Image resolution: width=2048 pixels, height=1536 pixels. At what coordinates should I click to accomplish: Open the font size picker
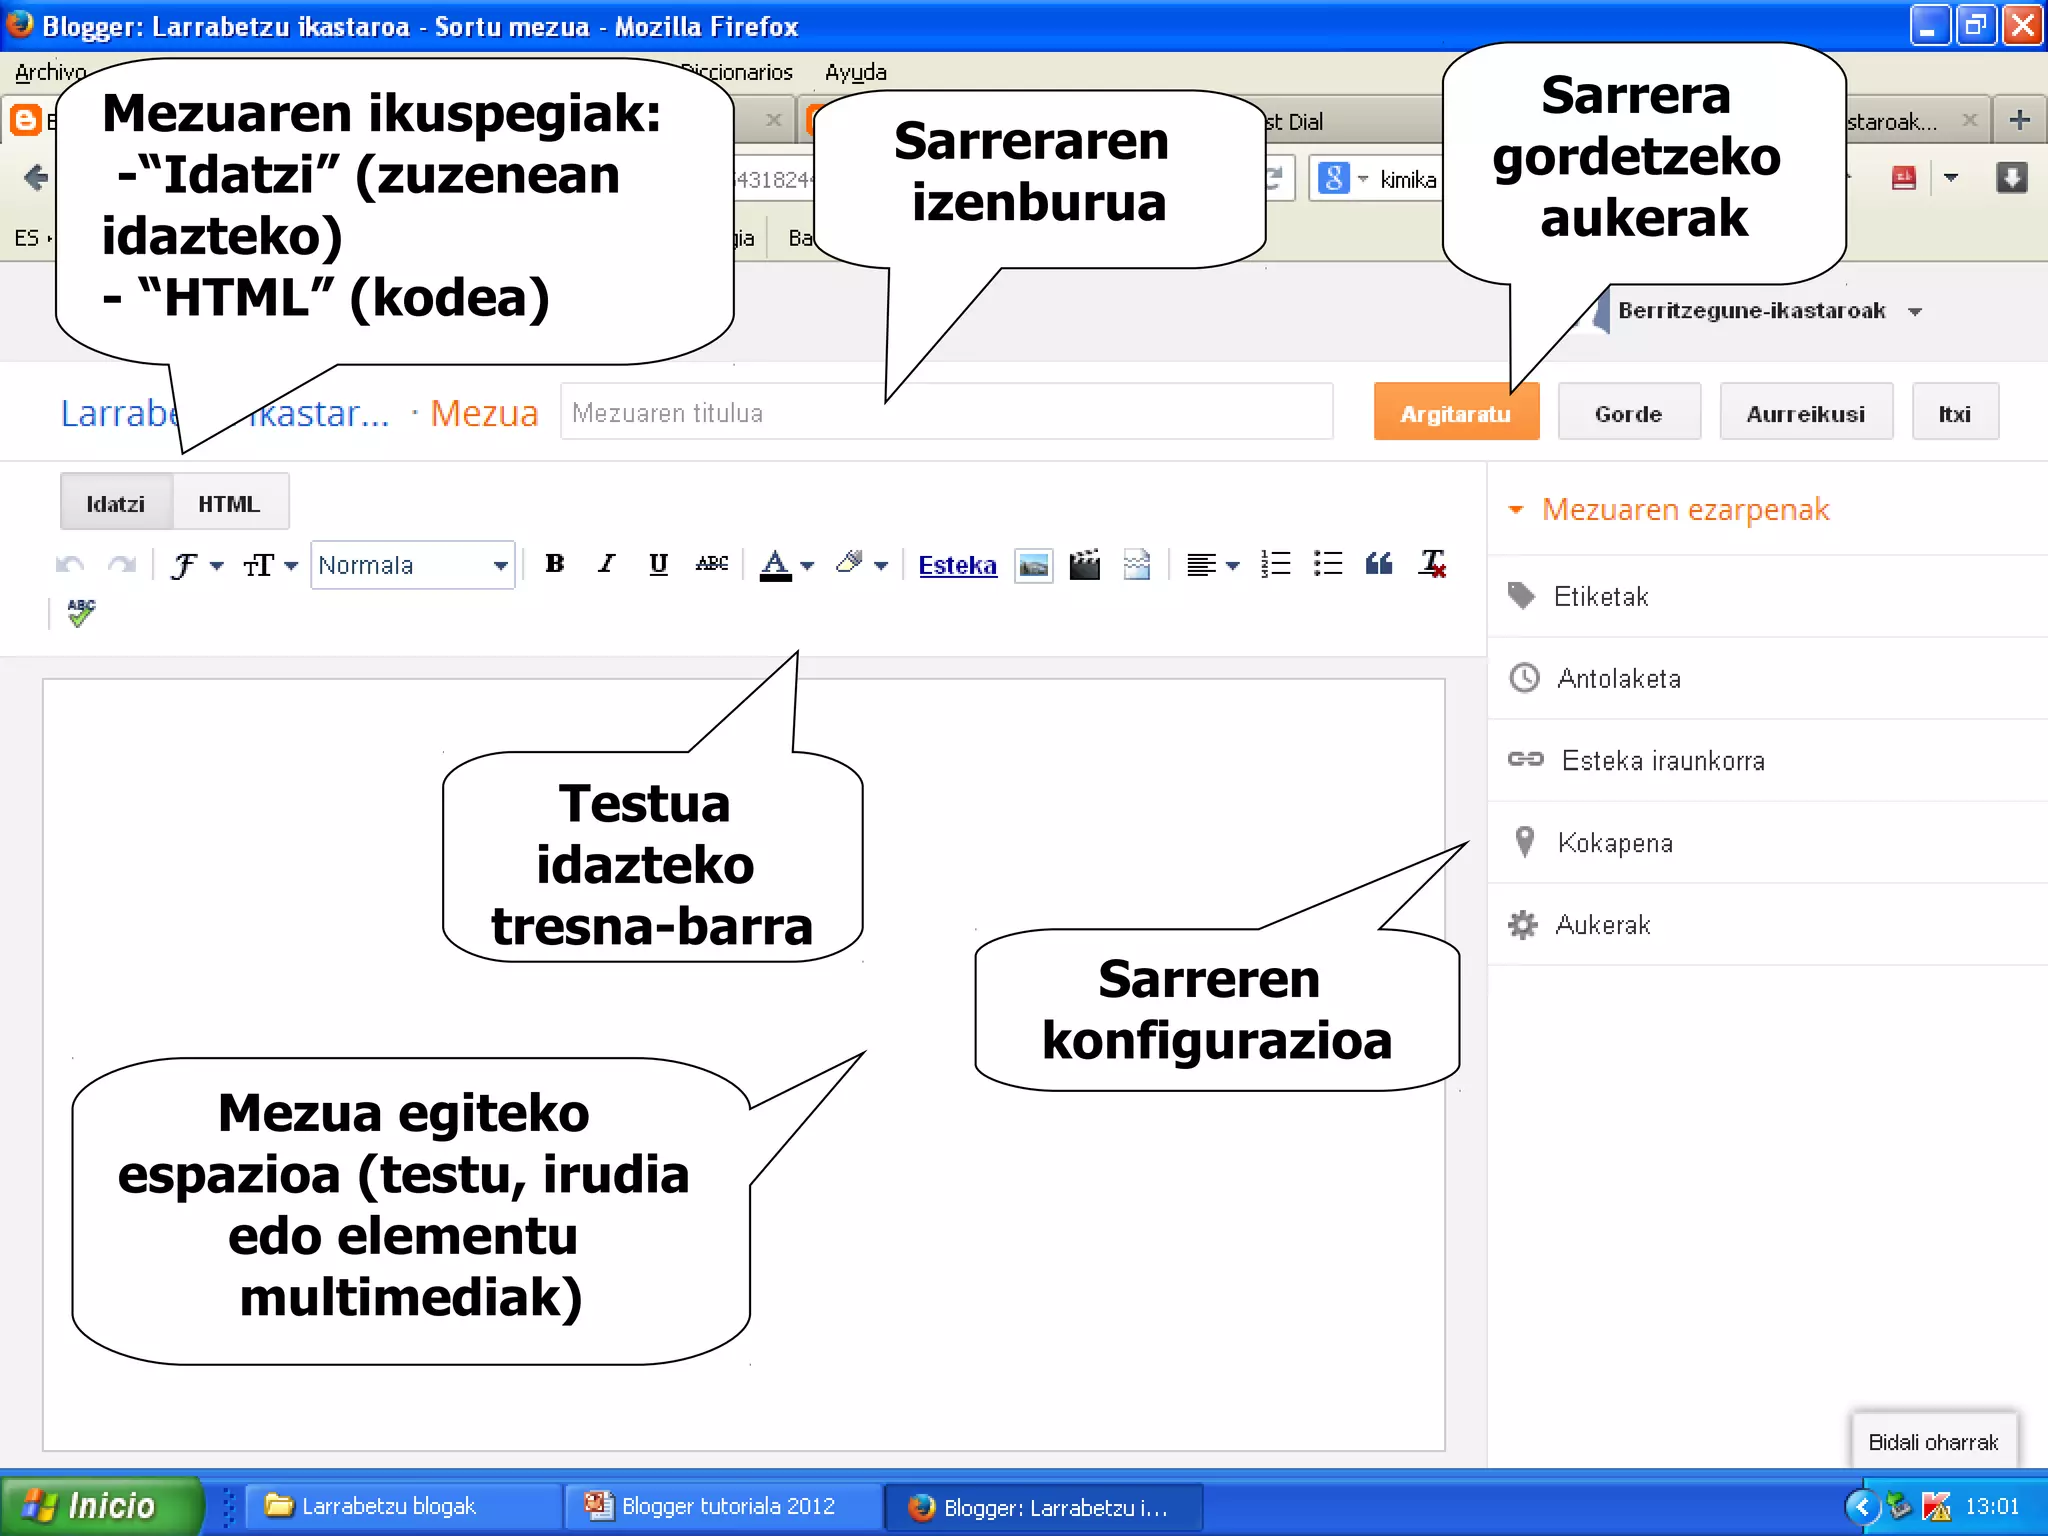click(x=270, y=565)
